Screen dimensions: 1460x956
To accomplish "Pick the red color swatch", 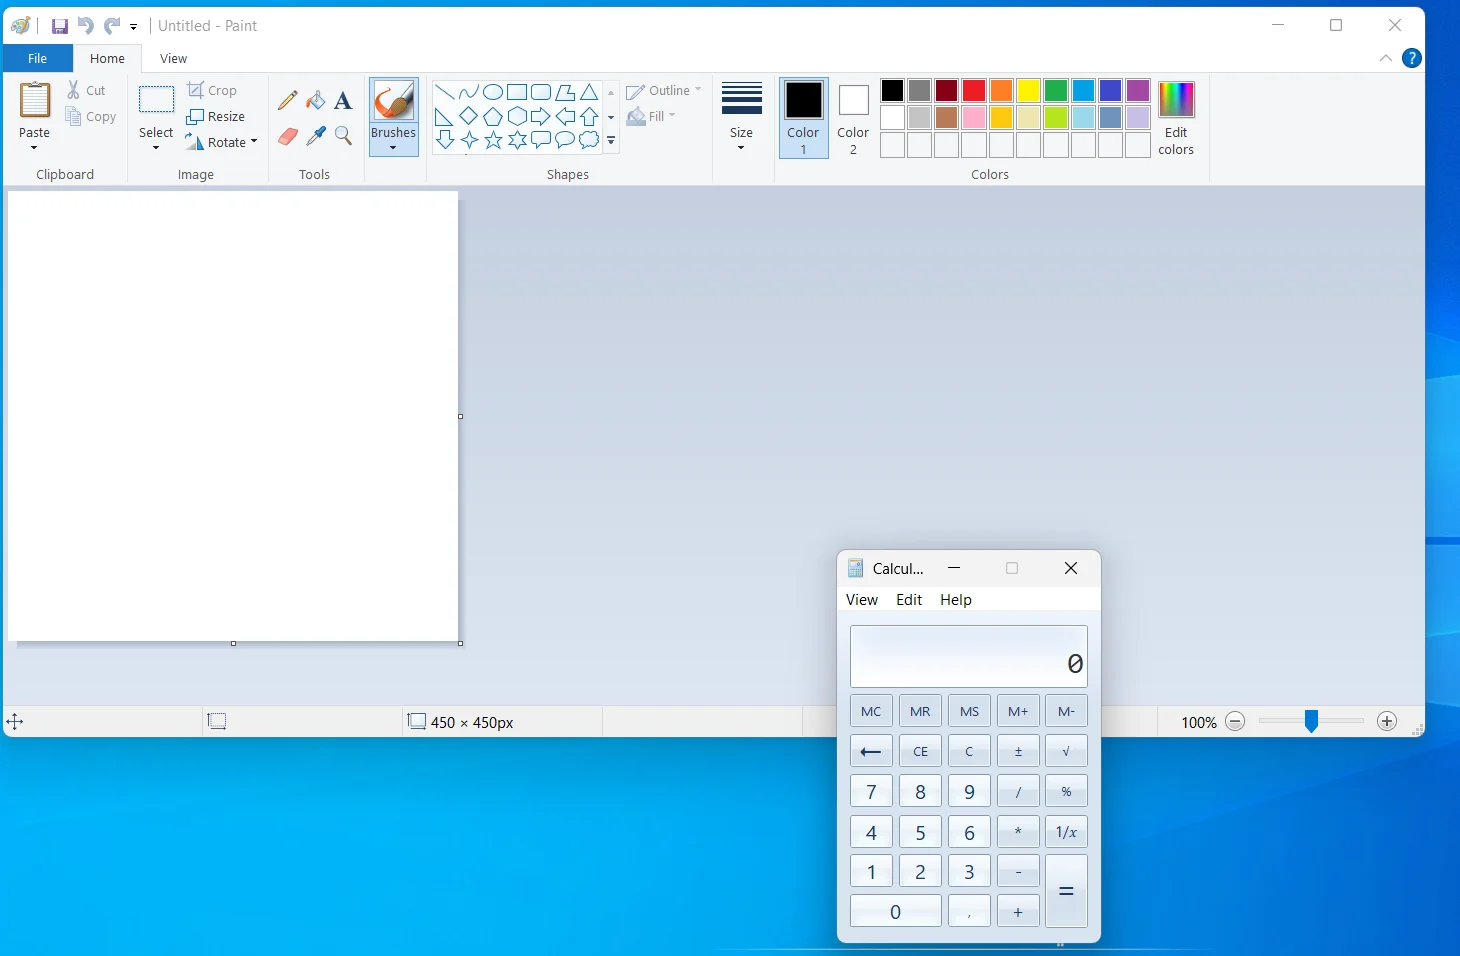I will pos(974,91).
